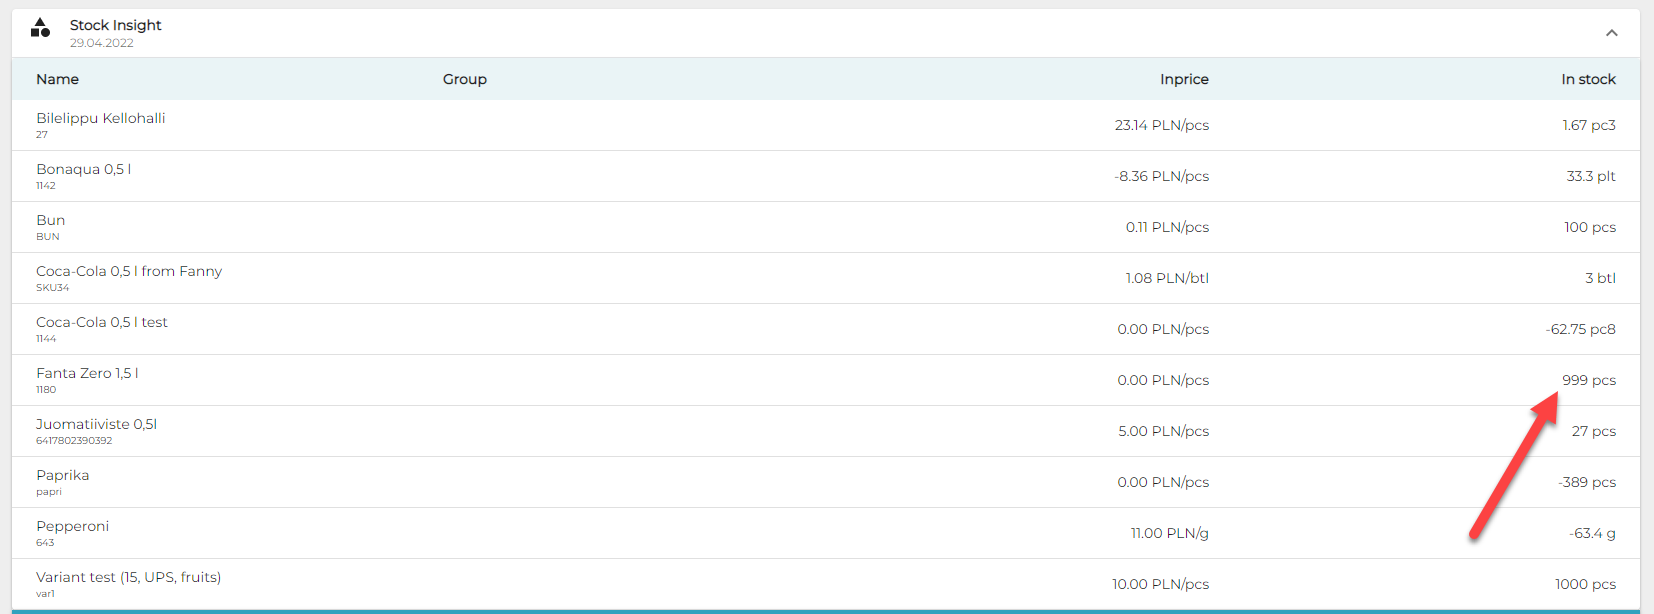This screenshot has width=1654, height=614.
Task: Sort by the Name column header
Action: point(57,79)
